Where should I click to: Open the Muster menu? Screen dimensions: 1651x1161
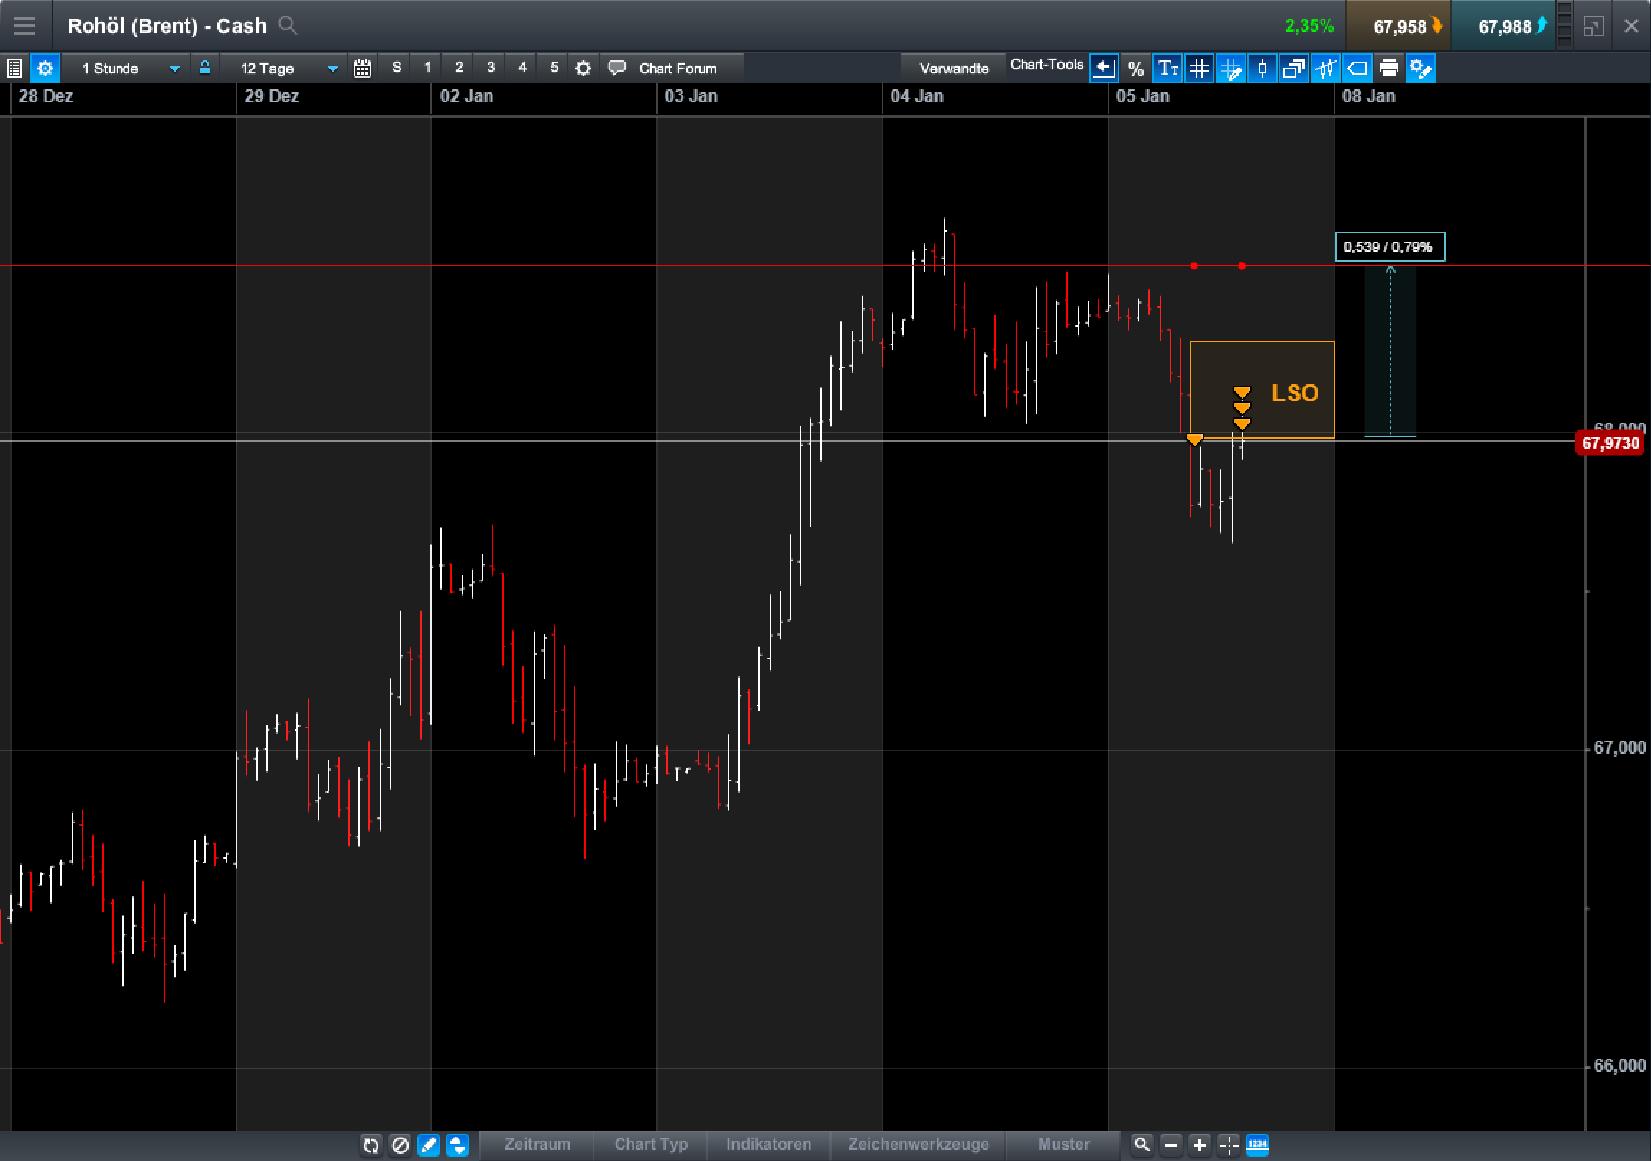point(1062,1145)
